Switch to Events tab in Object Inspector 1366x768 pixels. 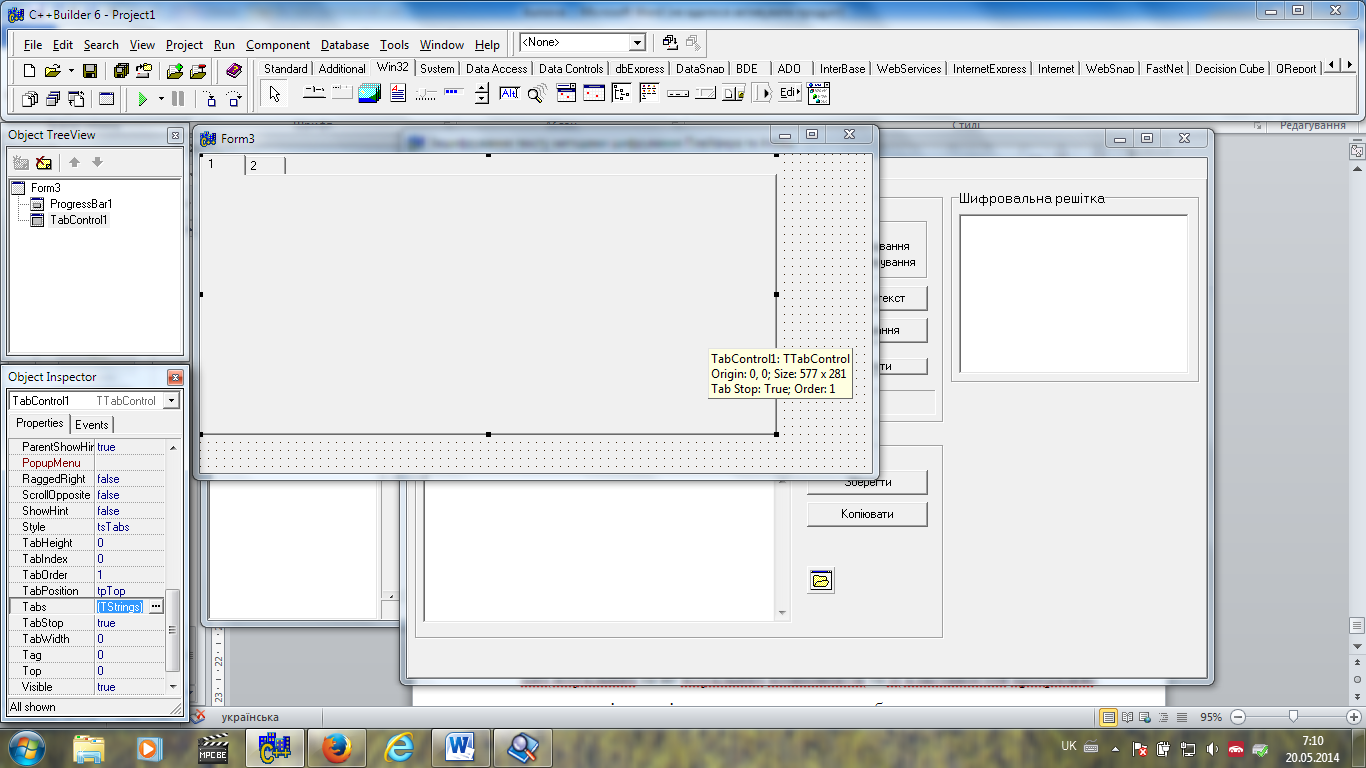(x=91, y=424)
